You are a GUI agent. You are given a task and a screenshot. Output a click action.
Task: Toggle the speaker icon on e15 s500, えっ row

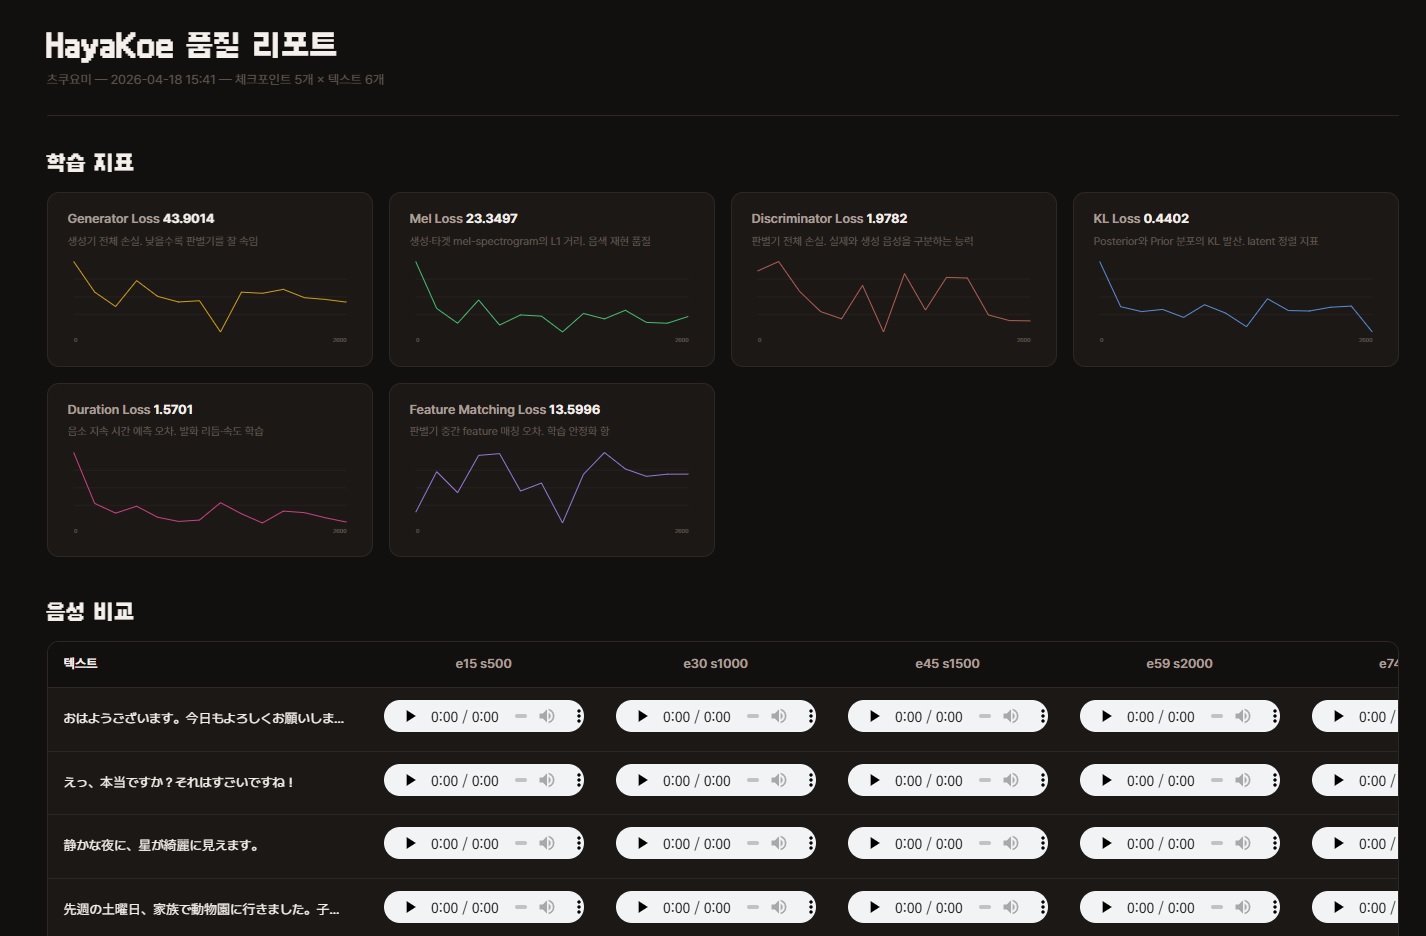point(546,780)
